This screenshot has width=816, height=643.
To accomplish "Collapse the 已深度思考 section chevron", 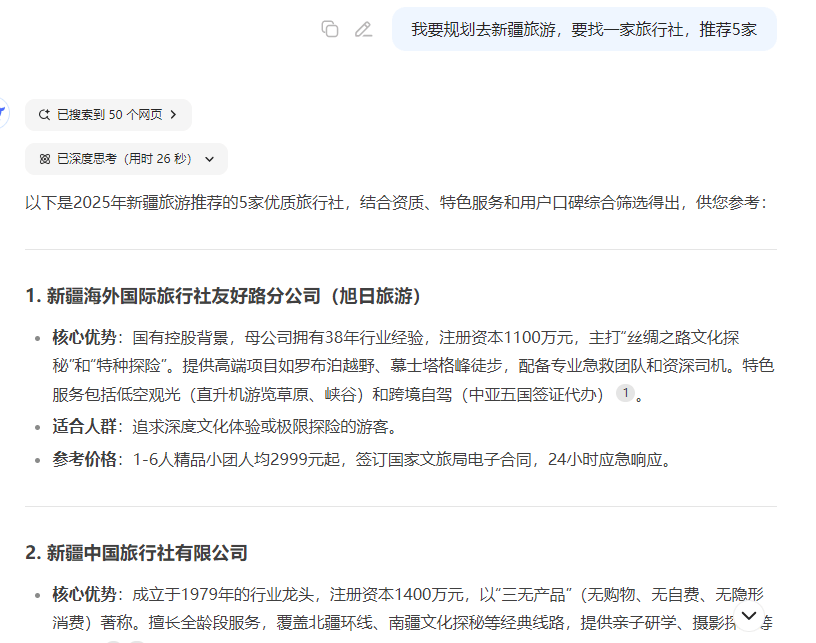I will pos(209,159).
